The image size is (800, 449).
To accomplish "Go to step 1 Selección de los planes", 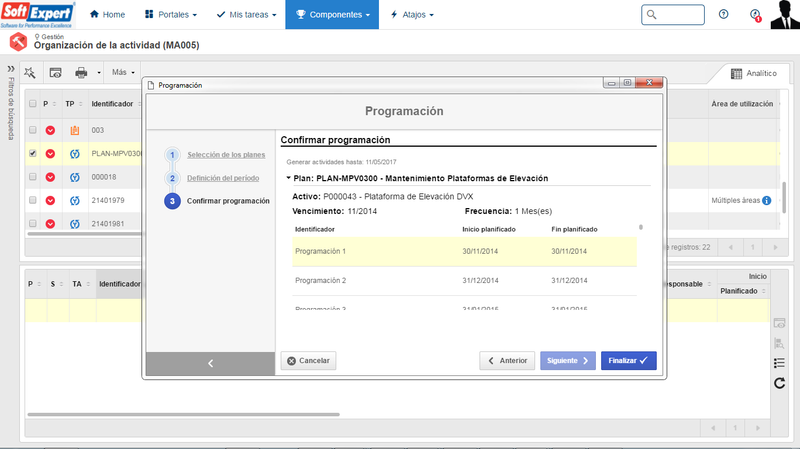I will click(x=226, y=155).
